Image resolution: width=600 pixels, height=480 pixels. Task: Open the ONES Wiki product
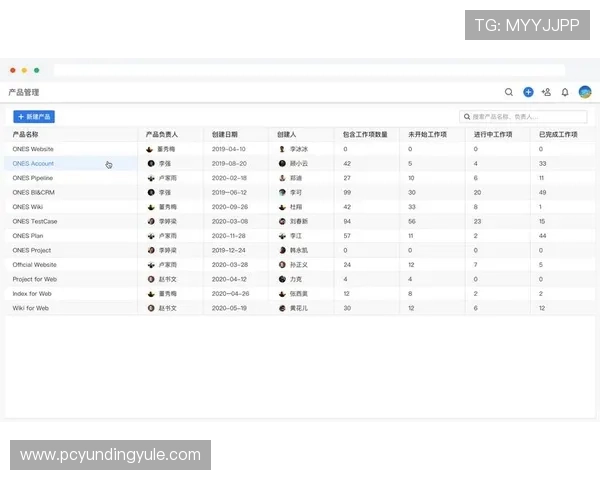pyautogui.click(x=28, y=207)
